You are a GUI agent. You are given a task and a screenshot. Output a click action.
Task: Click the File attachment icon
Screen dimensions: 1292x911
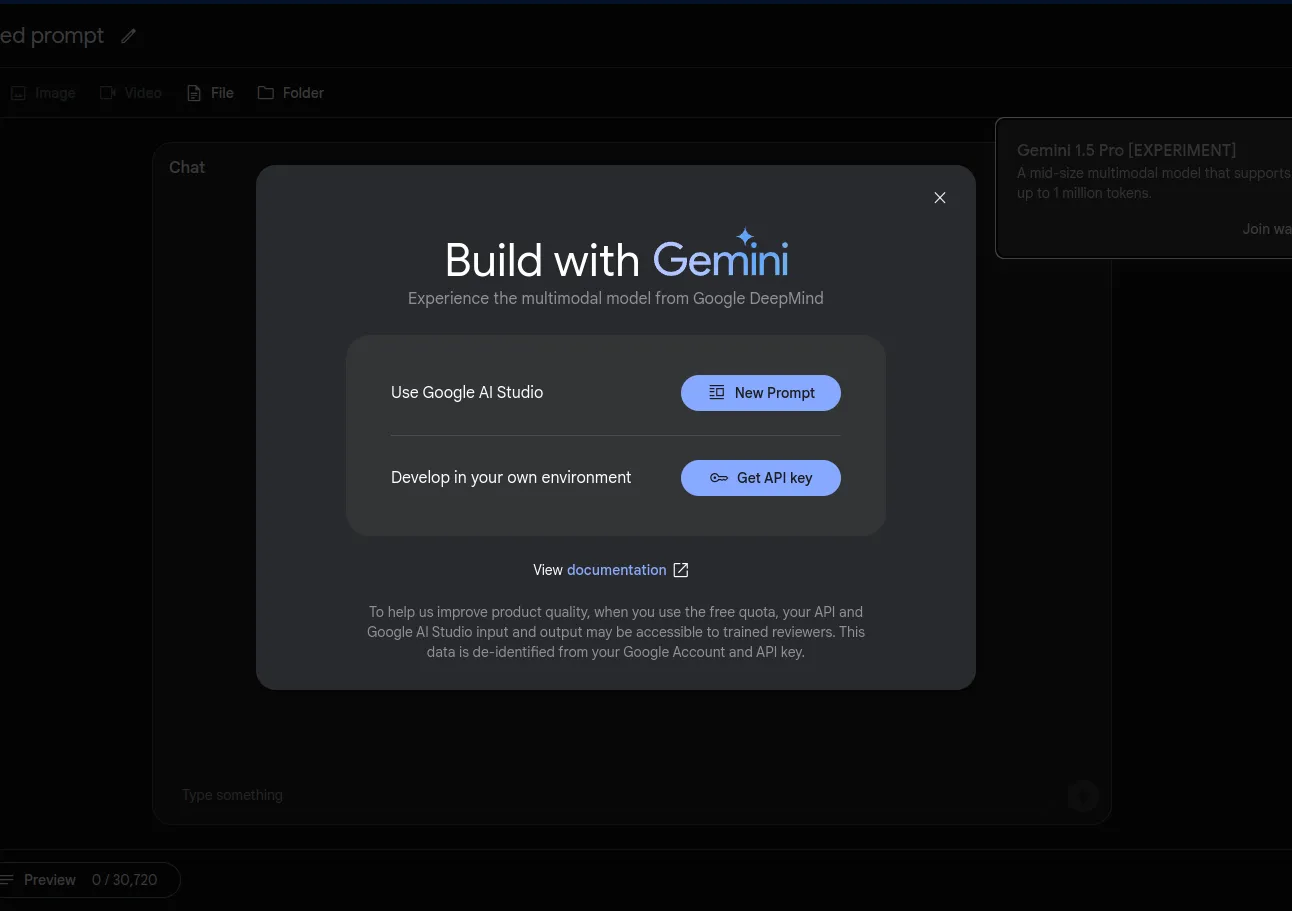coord(193,92)
